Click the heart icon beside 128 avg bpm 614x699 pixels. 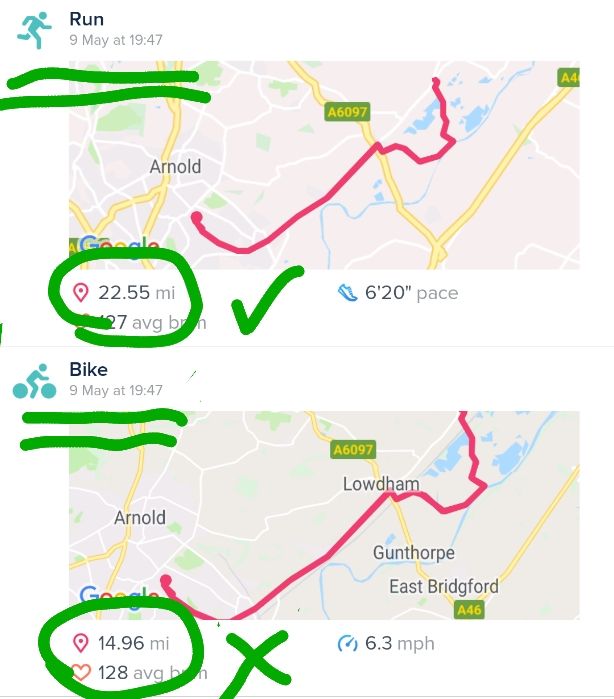pyautogui.click(x=81, y=673)
